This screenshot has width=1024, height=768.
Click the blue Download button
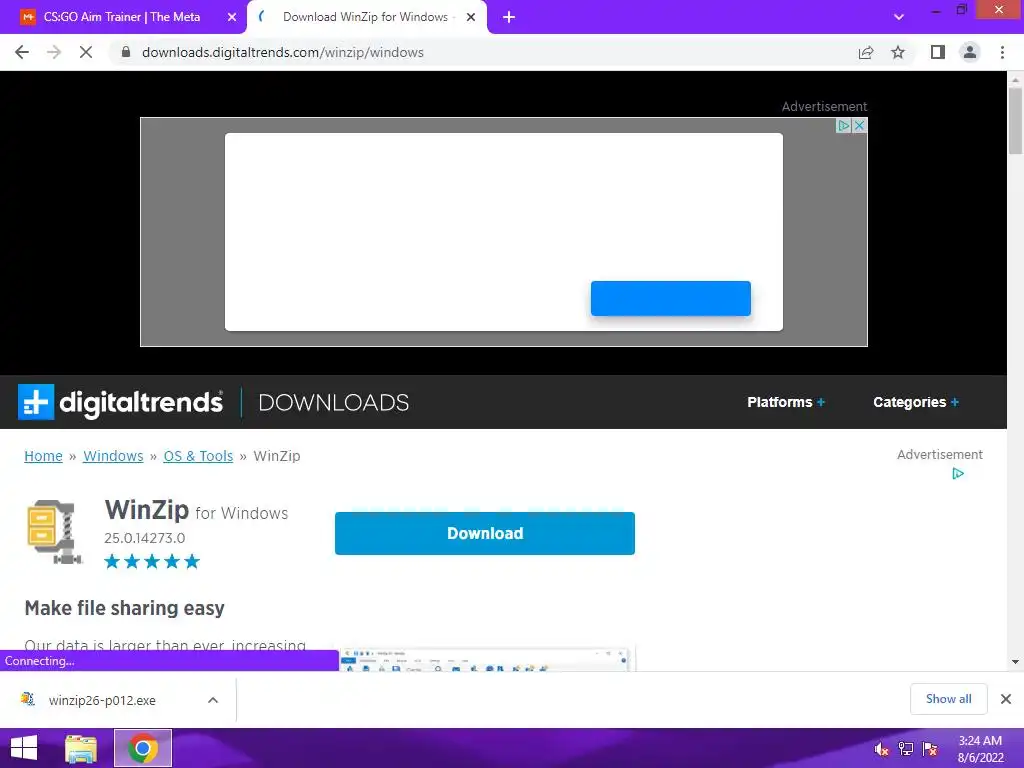(x=485, y=534)
